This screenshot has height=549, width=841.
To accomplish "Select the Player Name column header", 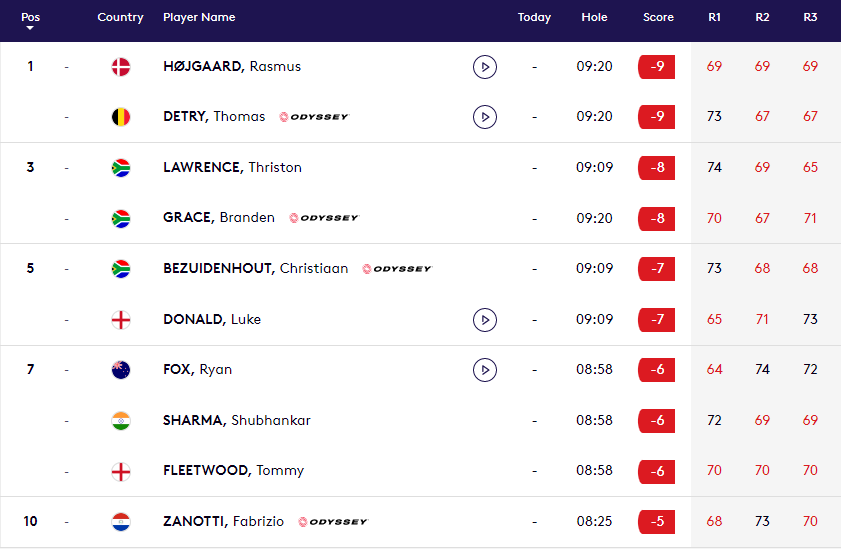I will pyautogui.click(x=199, y=18).
